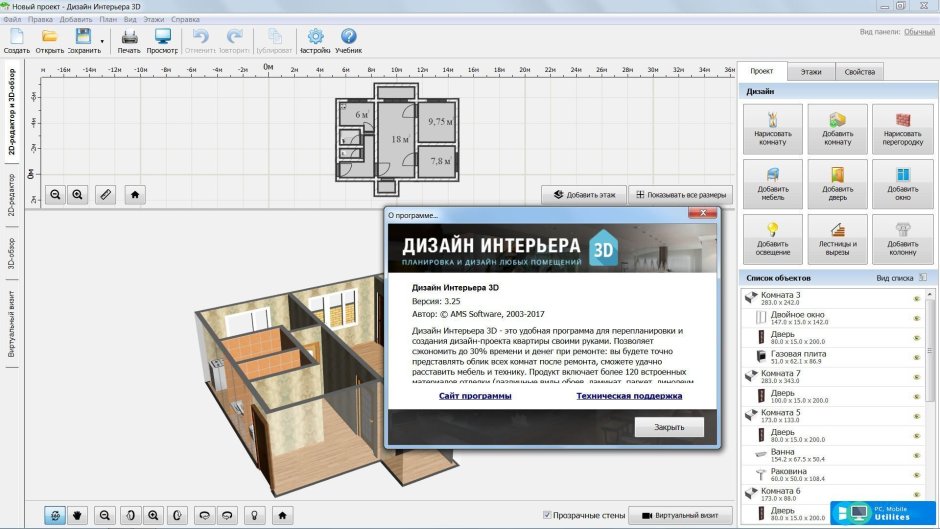The height and width of the screenshot is (529, 940).
Task: Click the Дублировать duplicate icon
Action: (x=274, y=37)
